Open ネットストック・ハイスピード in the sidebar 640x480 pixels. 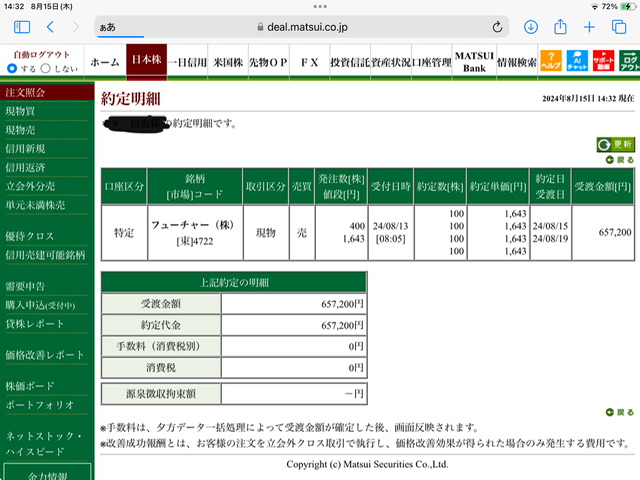click(44, 443)
